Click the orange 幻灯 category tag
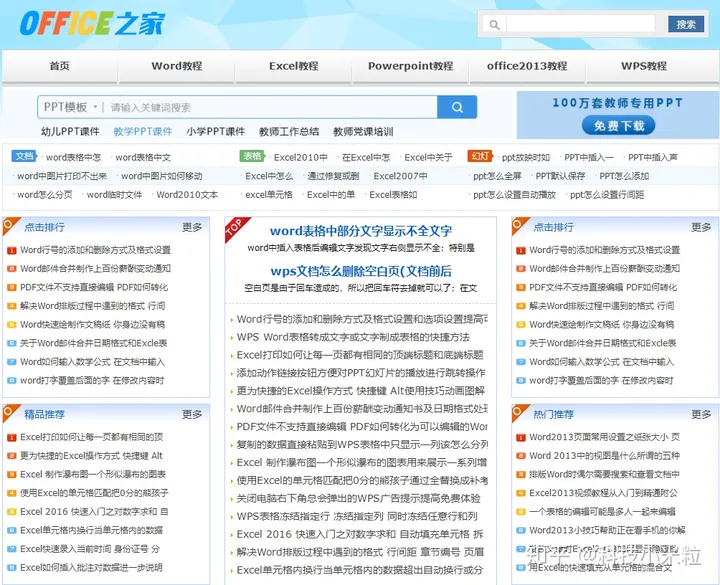Image resolution: width=720 pixels, height=585 pixels. [480, 156]
